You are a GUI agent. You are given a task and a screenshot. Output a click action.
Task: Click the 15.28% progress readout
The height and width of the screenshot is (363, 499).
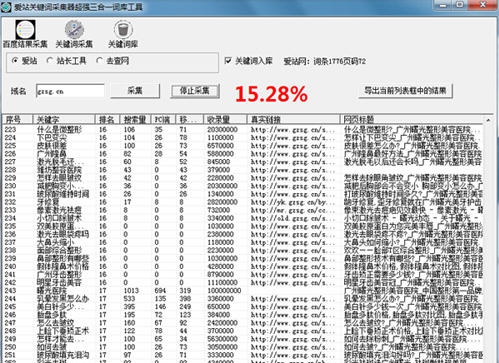coord(271,94)
